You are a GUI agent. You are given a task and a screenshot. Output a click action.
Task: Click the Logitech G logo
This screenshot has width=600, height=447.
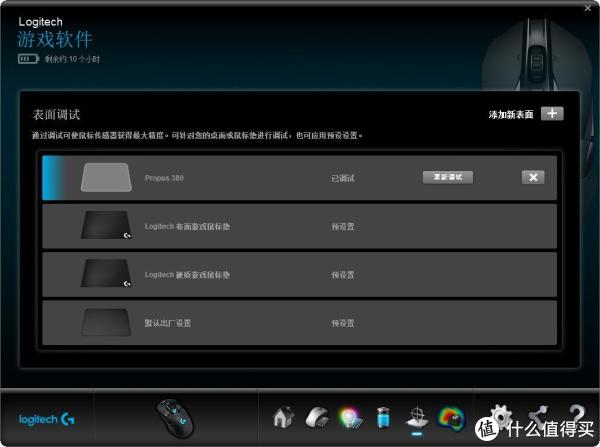(47, 419)
